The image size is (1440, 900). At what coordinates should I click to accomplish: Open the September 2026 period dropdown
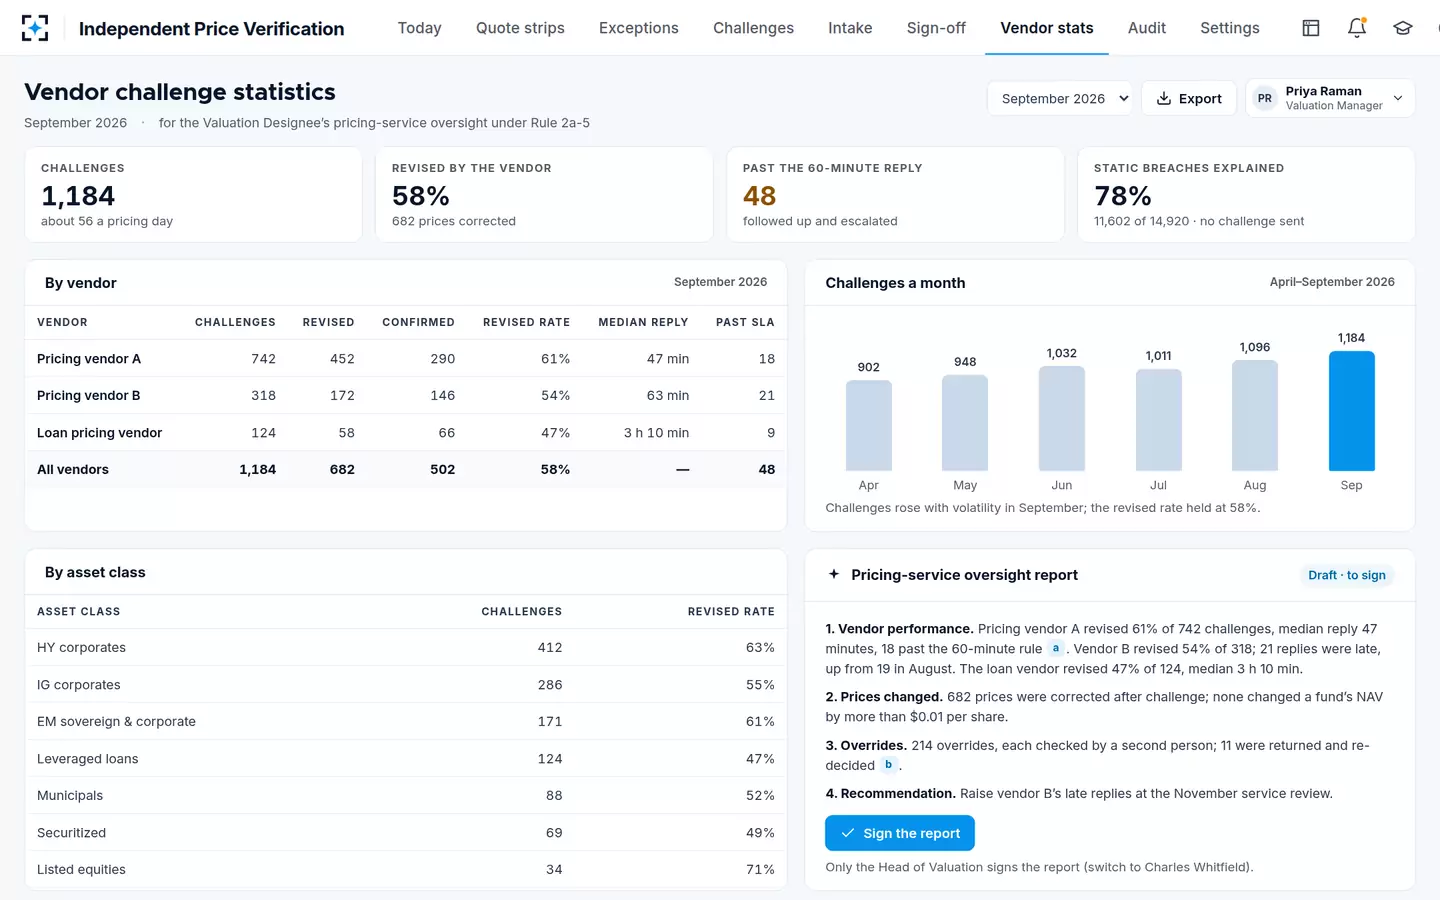[1060, 98]
